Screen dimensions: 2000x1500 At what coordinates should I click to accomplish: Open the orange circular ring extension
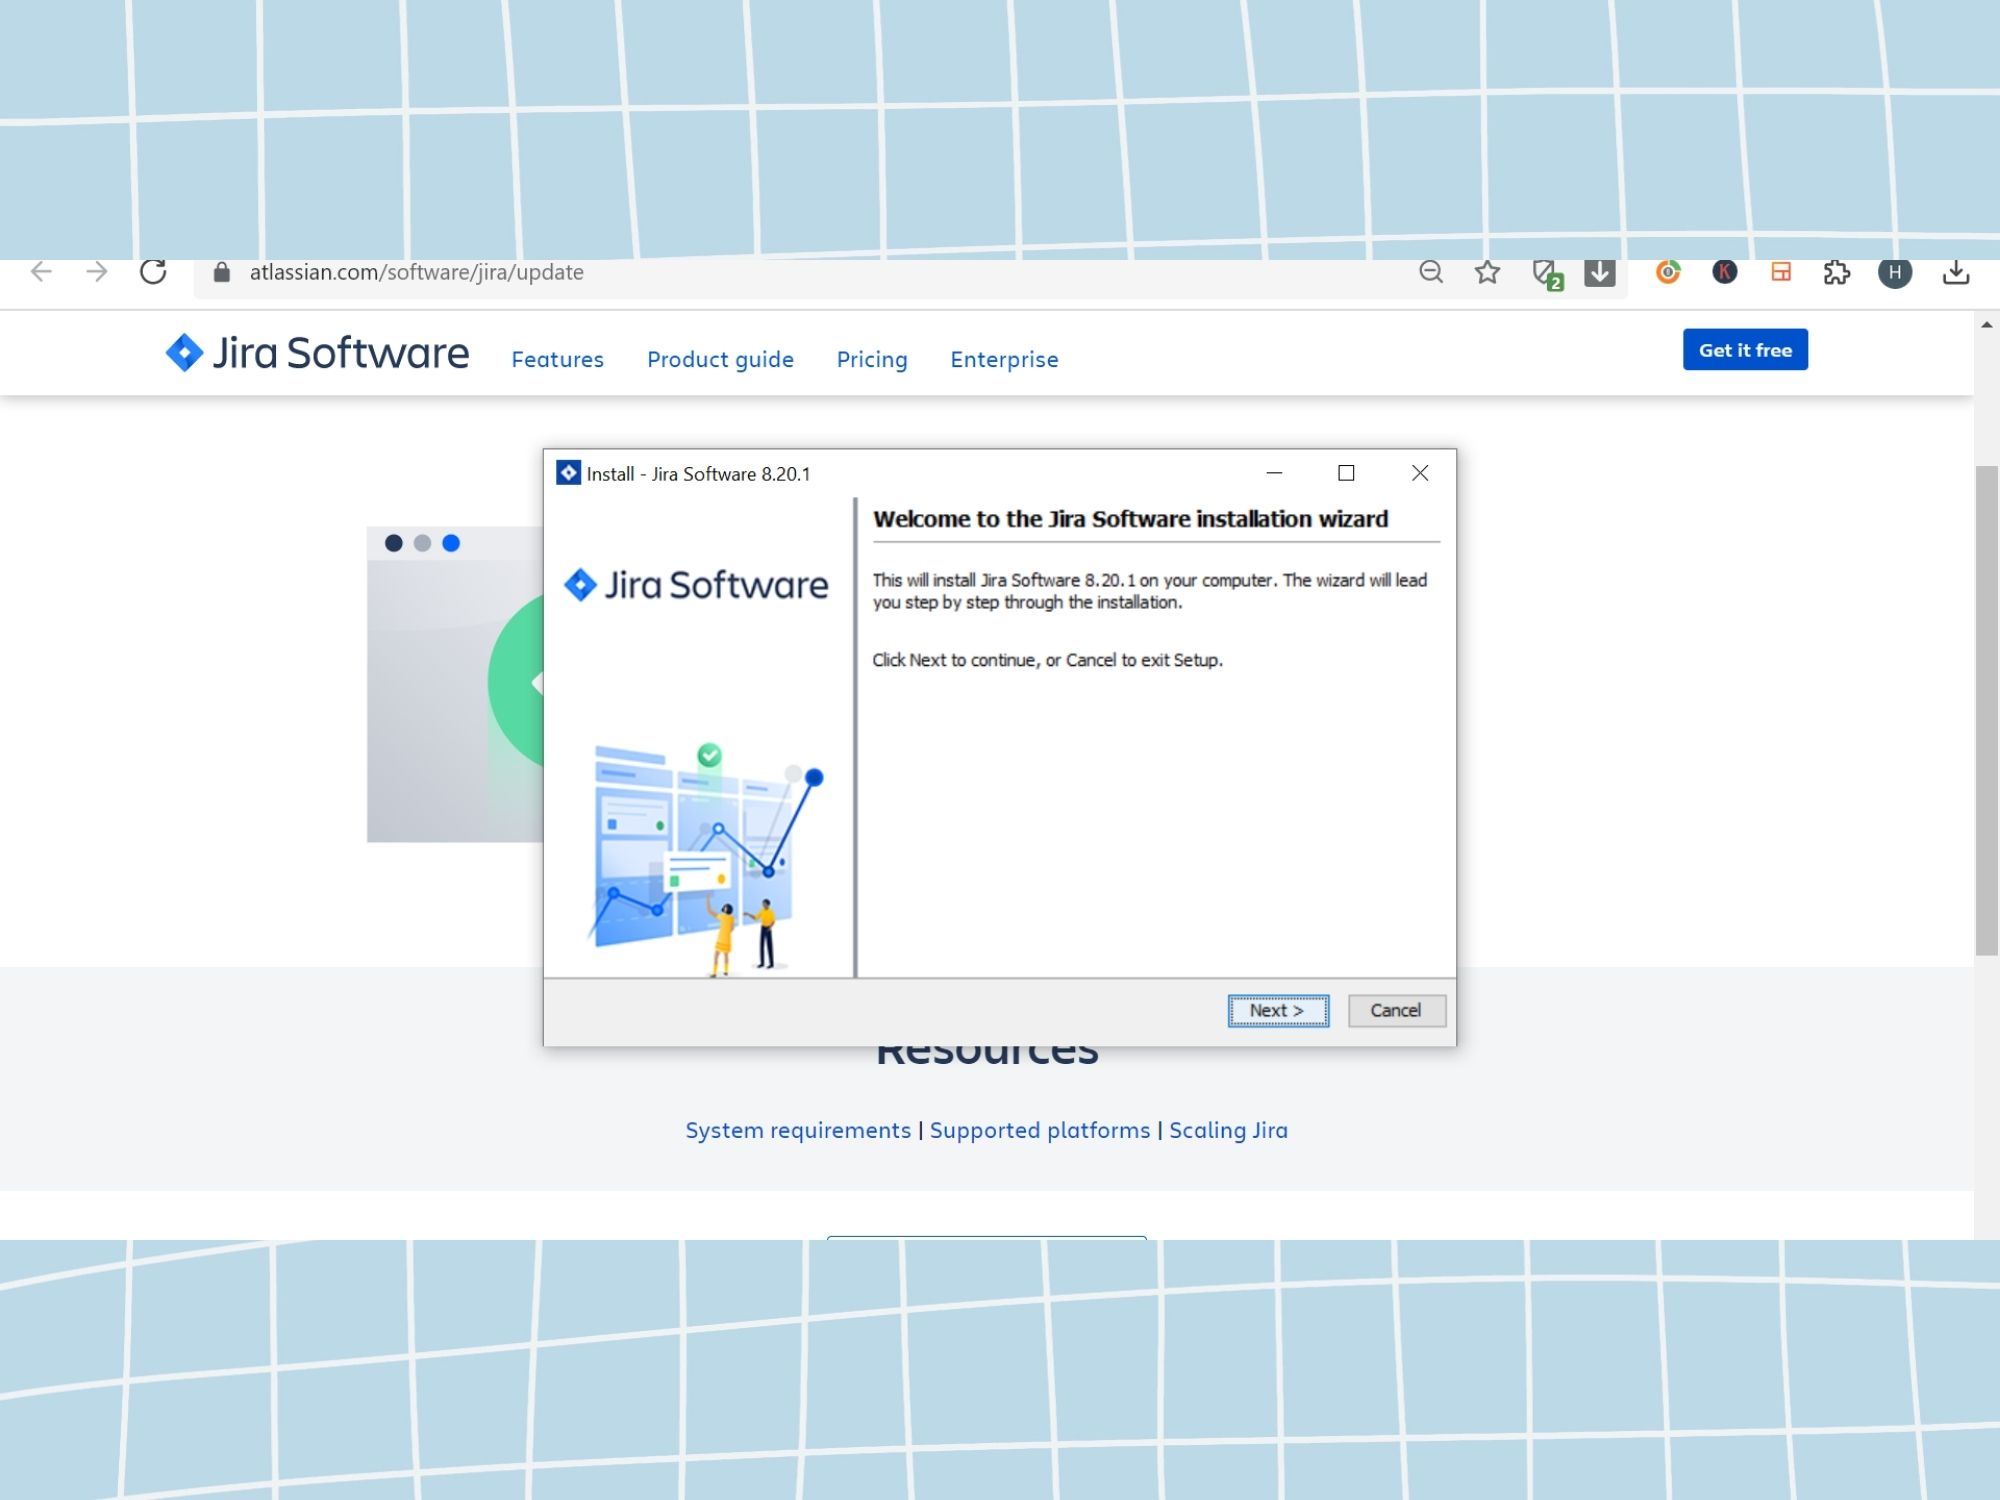[x=1668, y=271]
